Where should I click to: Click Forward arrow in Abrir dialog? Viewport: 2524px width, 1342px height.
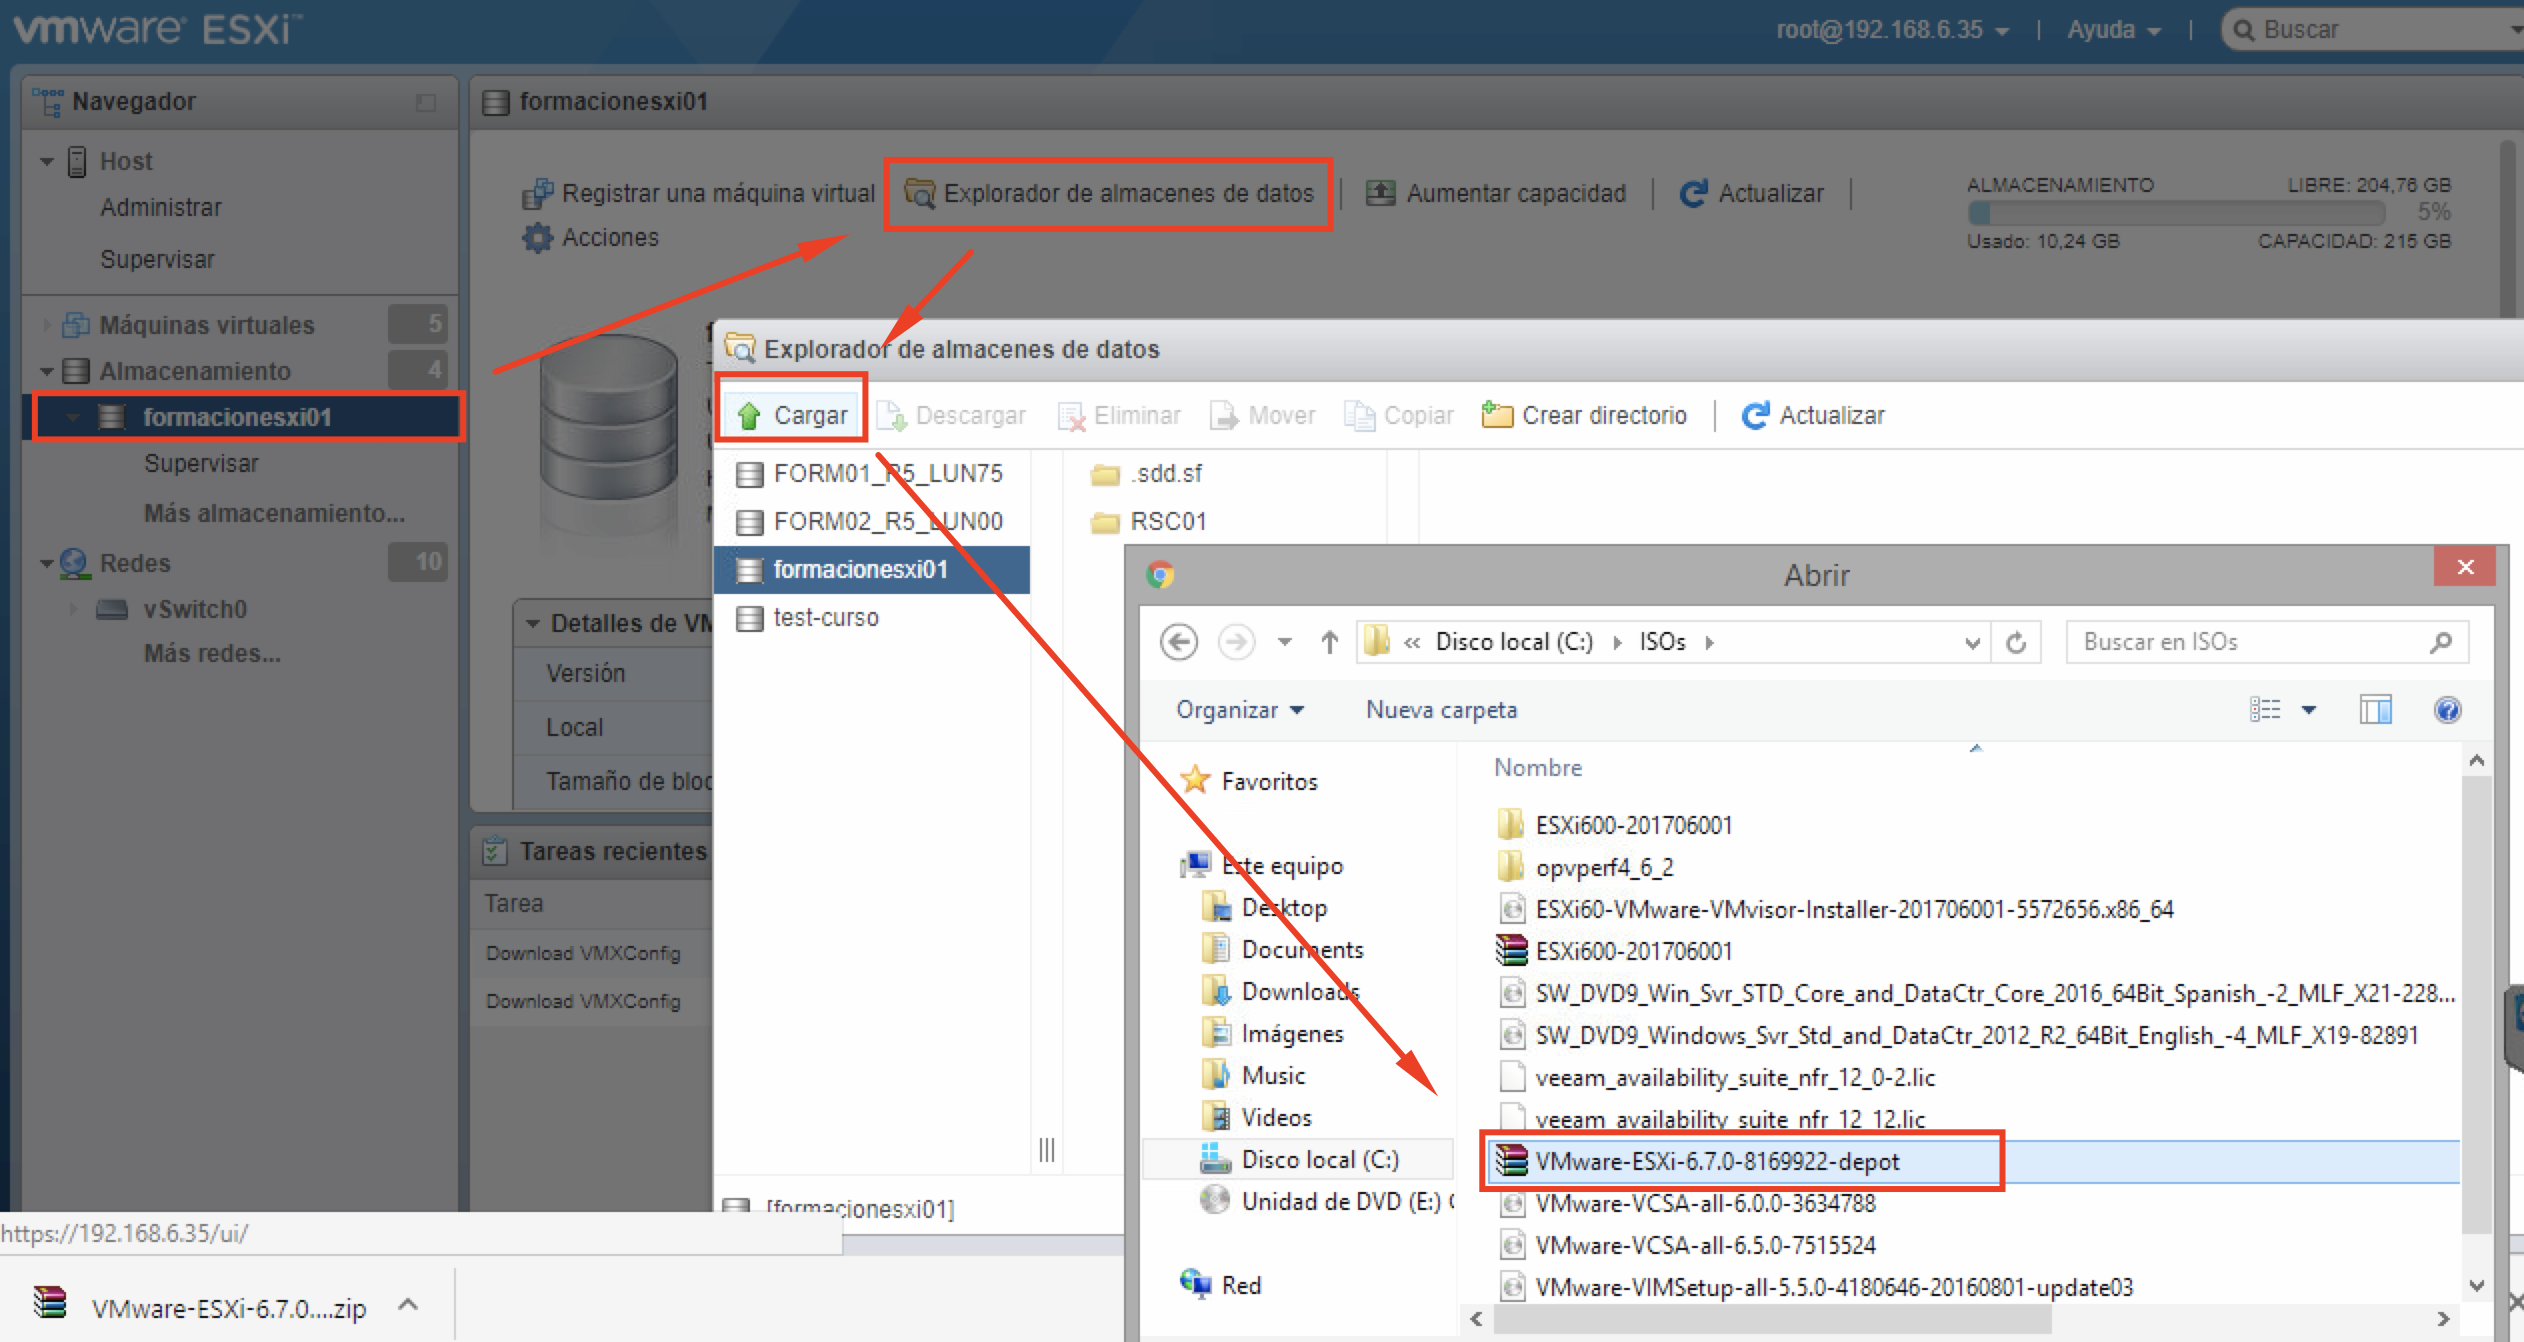[1236, 642]
